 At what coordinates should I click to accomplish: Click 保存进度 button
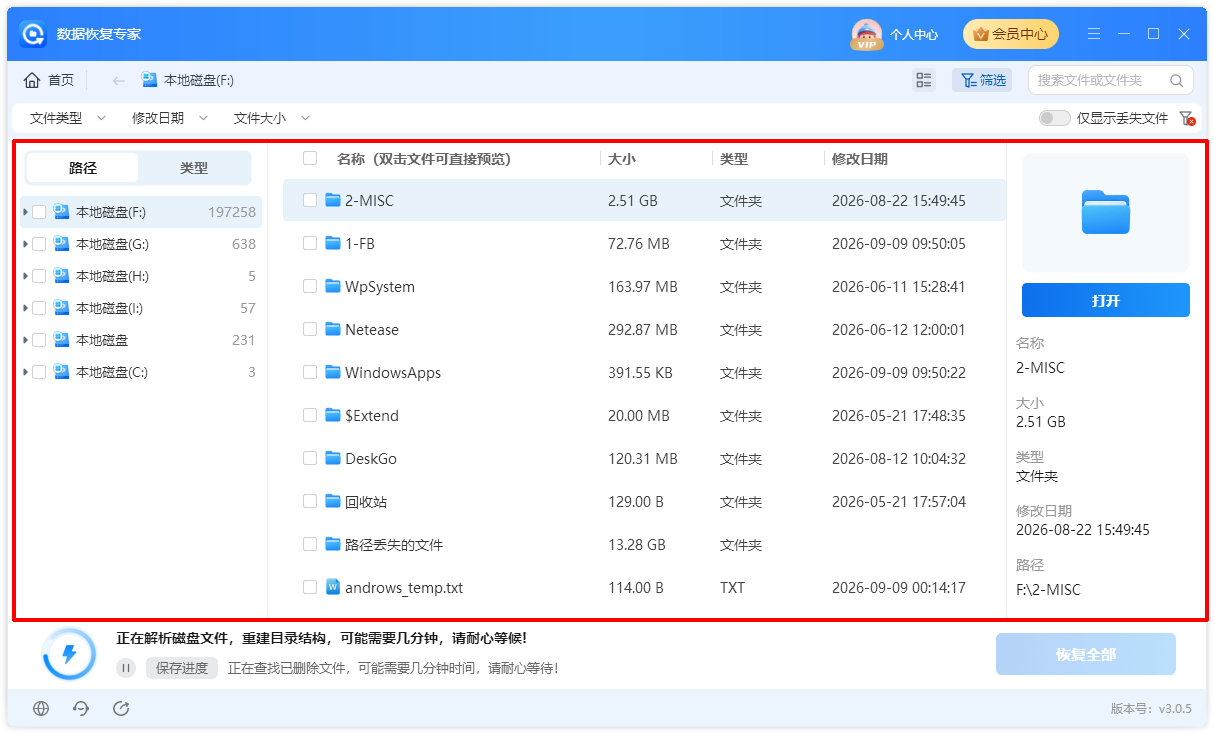182,668
